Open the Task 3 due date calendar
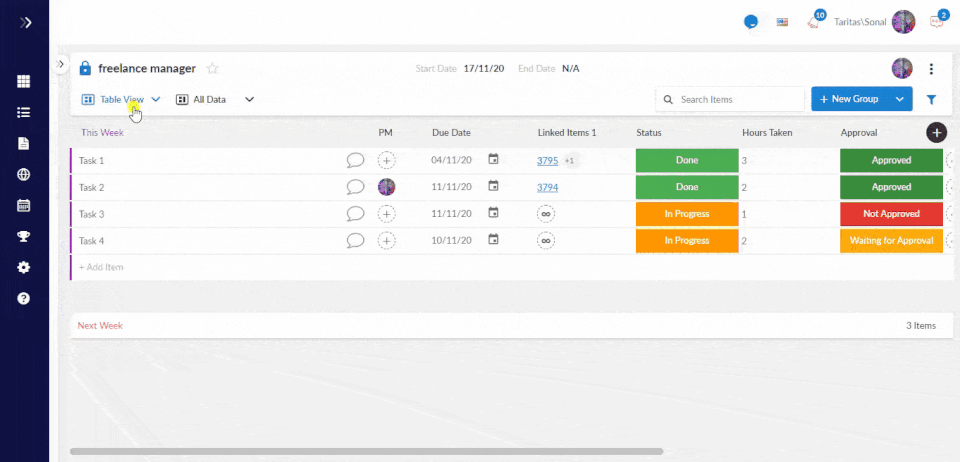 (493, 213)
